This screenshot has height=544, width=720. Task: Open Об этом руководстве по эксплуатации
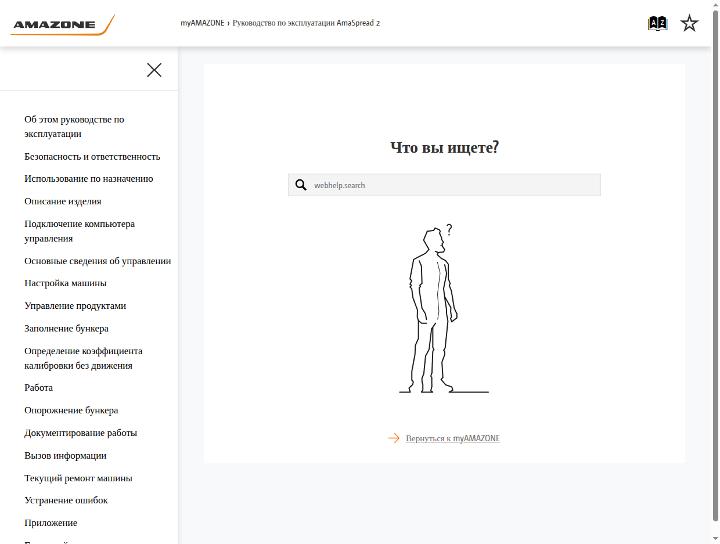click(74, 127)
